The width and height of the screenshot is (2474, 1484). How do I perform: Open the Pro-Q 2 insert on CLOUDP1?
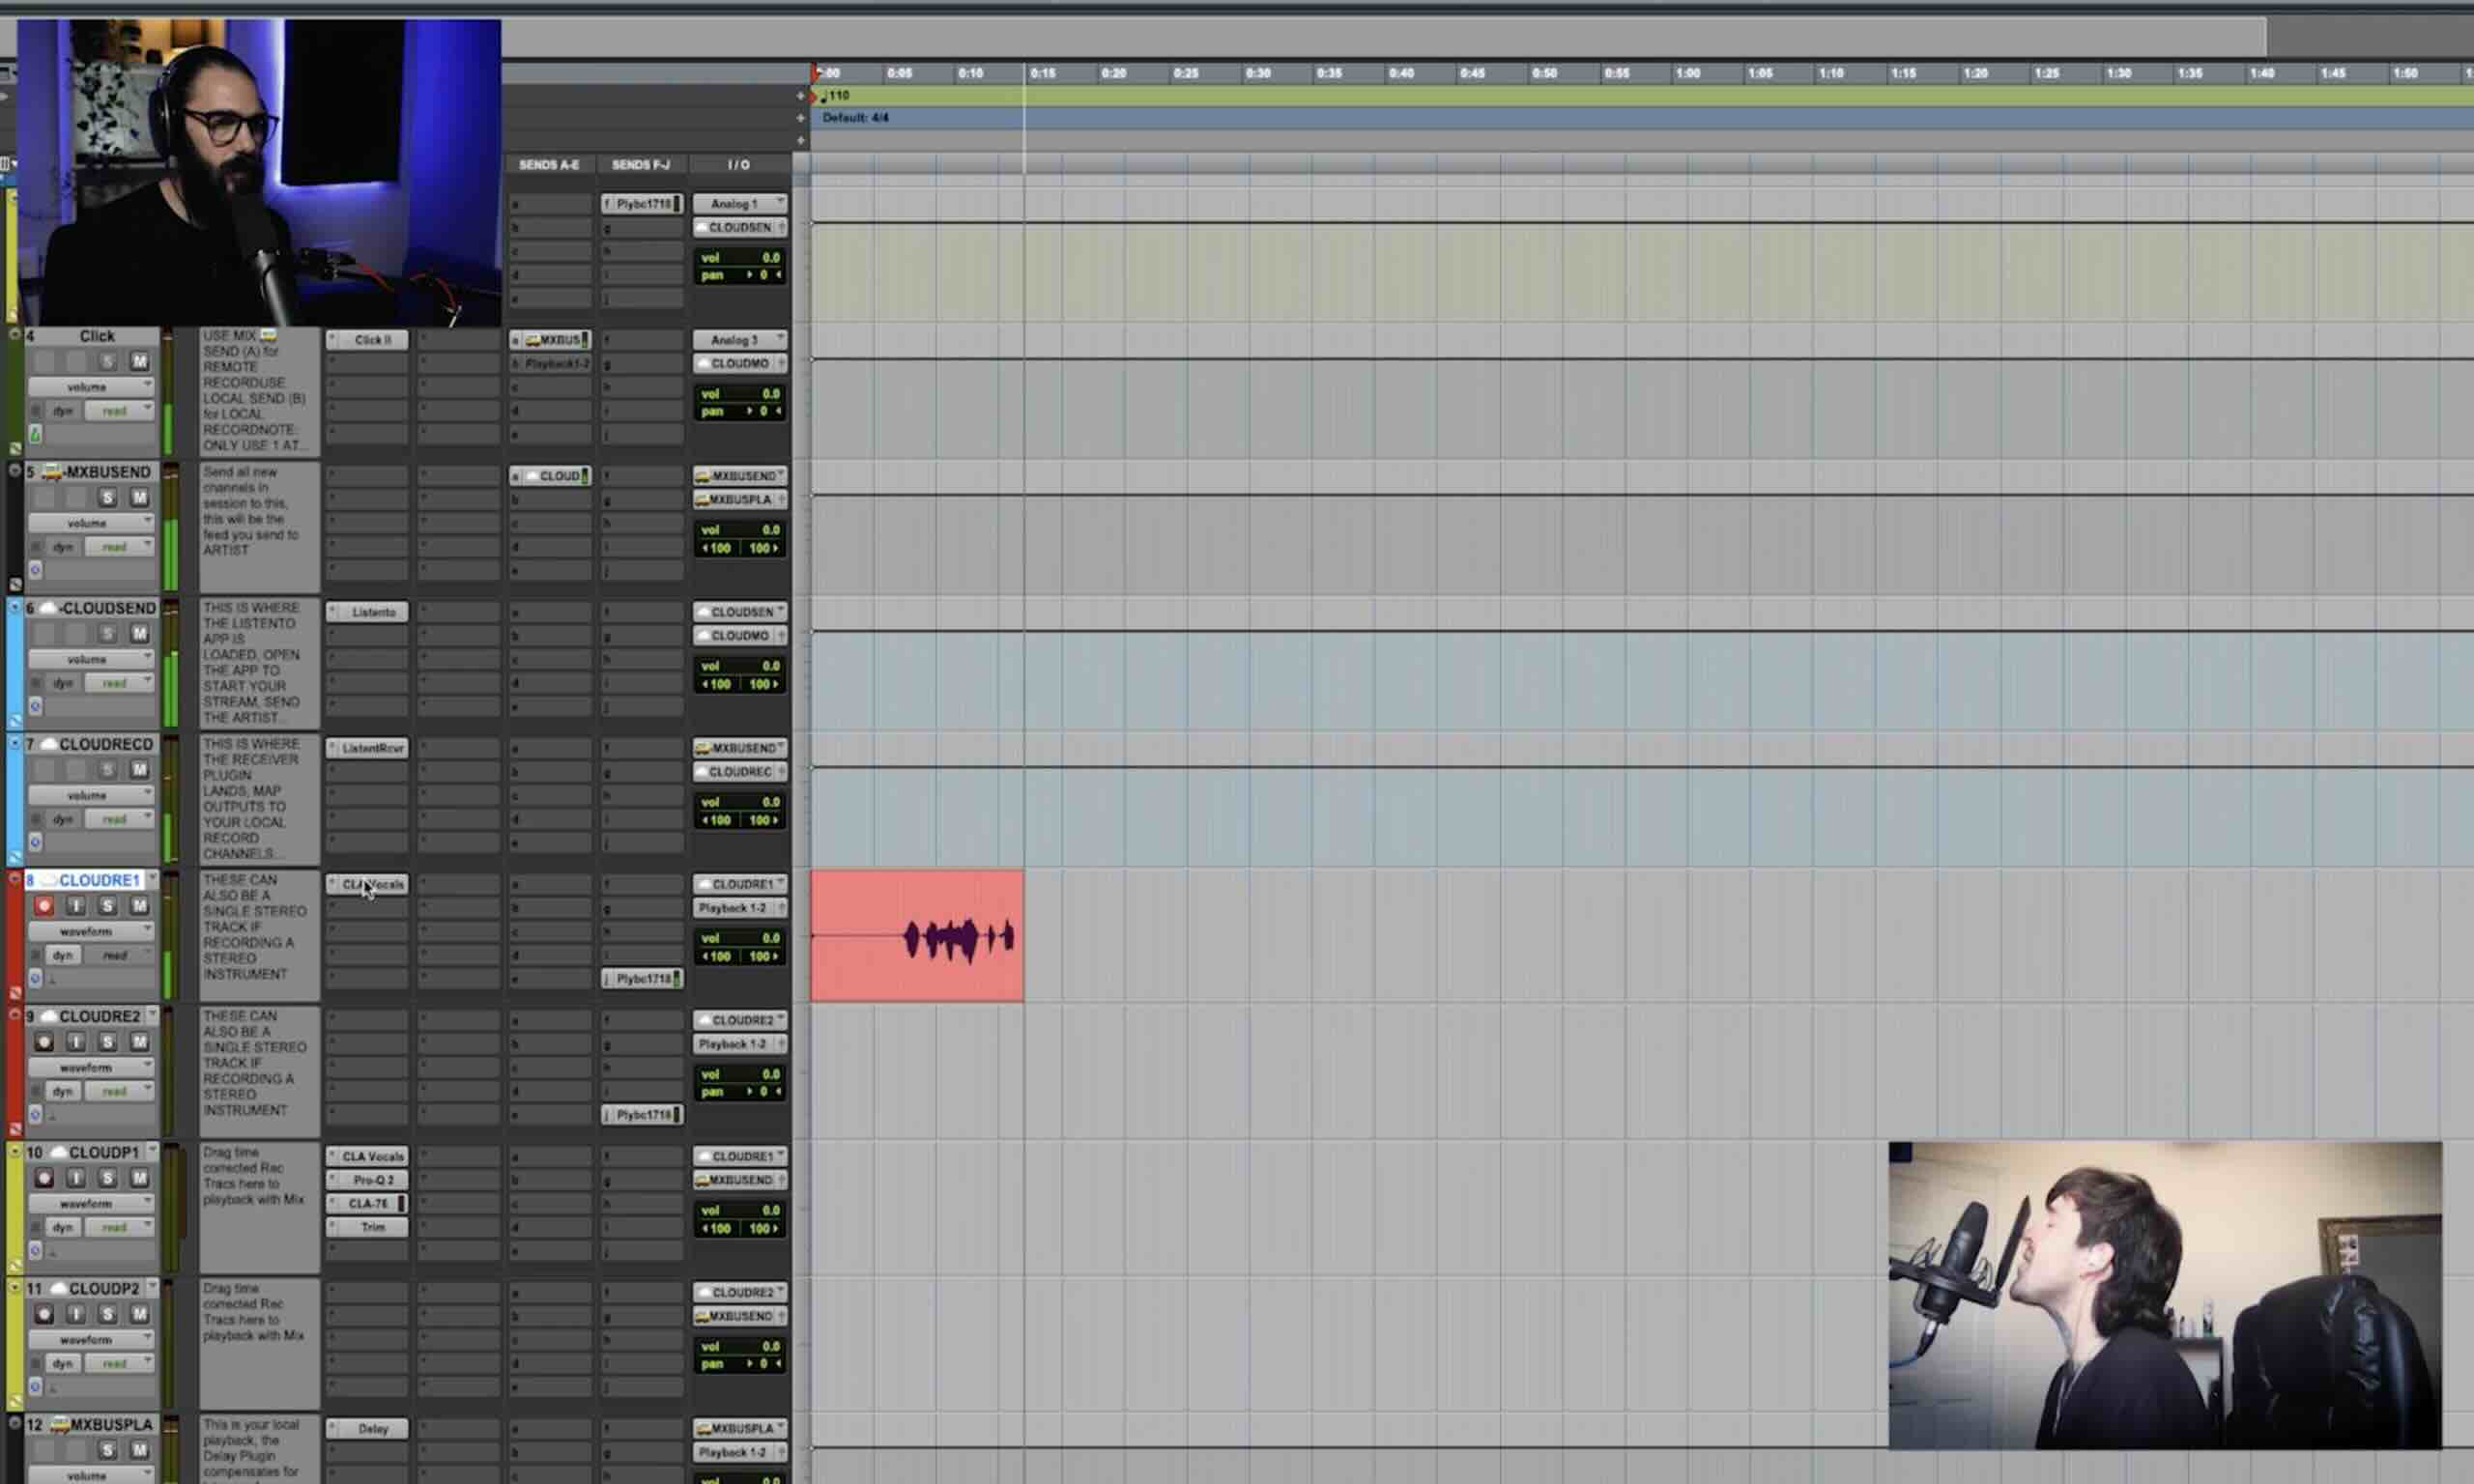tap(372, 1180)
